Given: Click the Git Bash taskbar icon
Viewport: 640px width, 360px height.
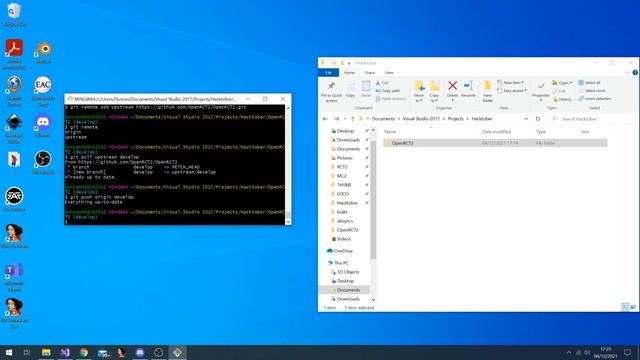Looking at the screenshot, I should coord(177,352).
